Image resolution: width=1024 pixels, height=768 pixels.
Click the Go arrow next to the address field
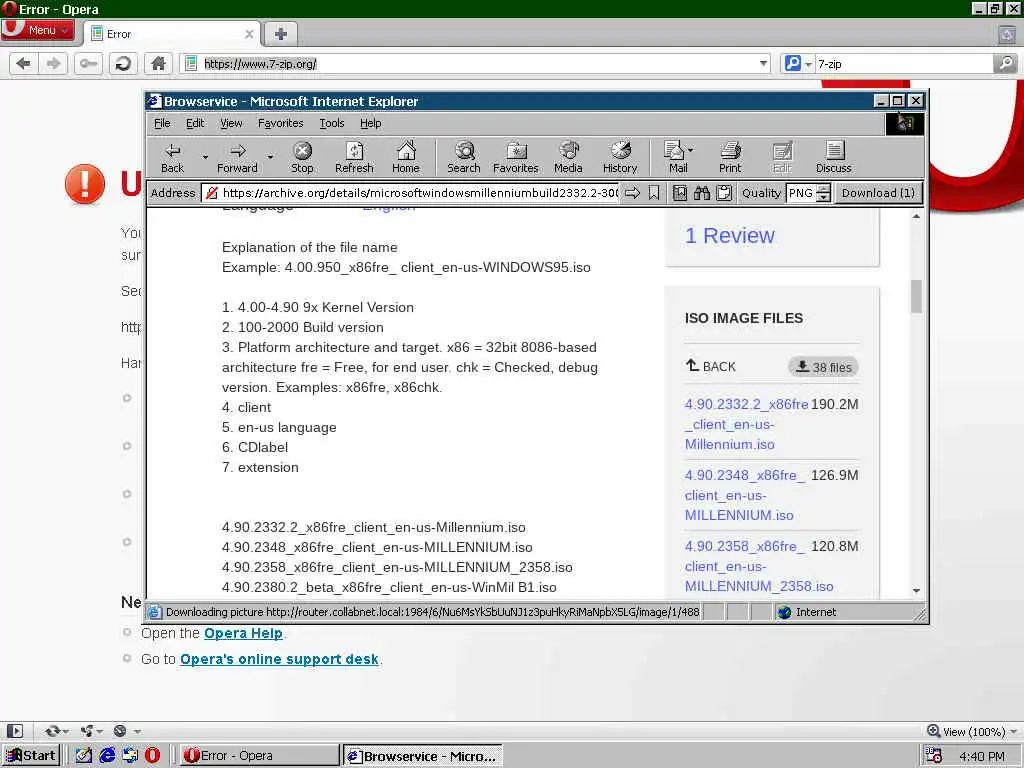(x=632, y=193)
